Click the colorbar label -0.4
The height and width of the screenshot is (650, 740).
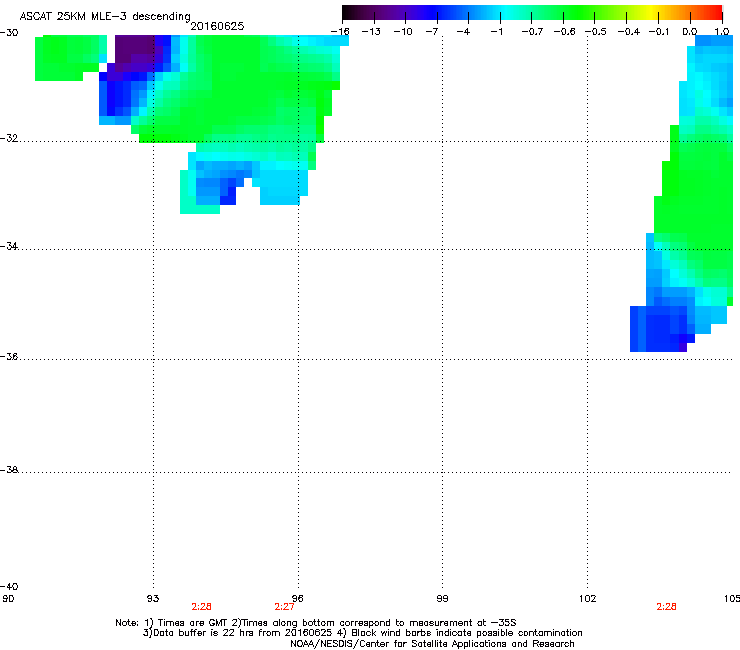(x=629, y=32)
